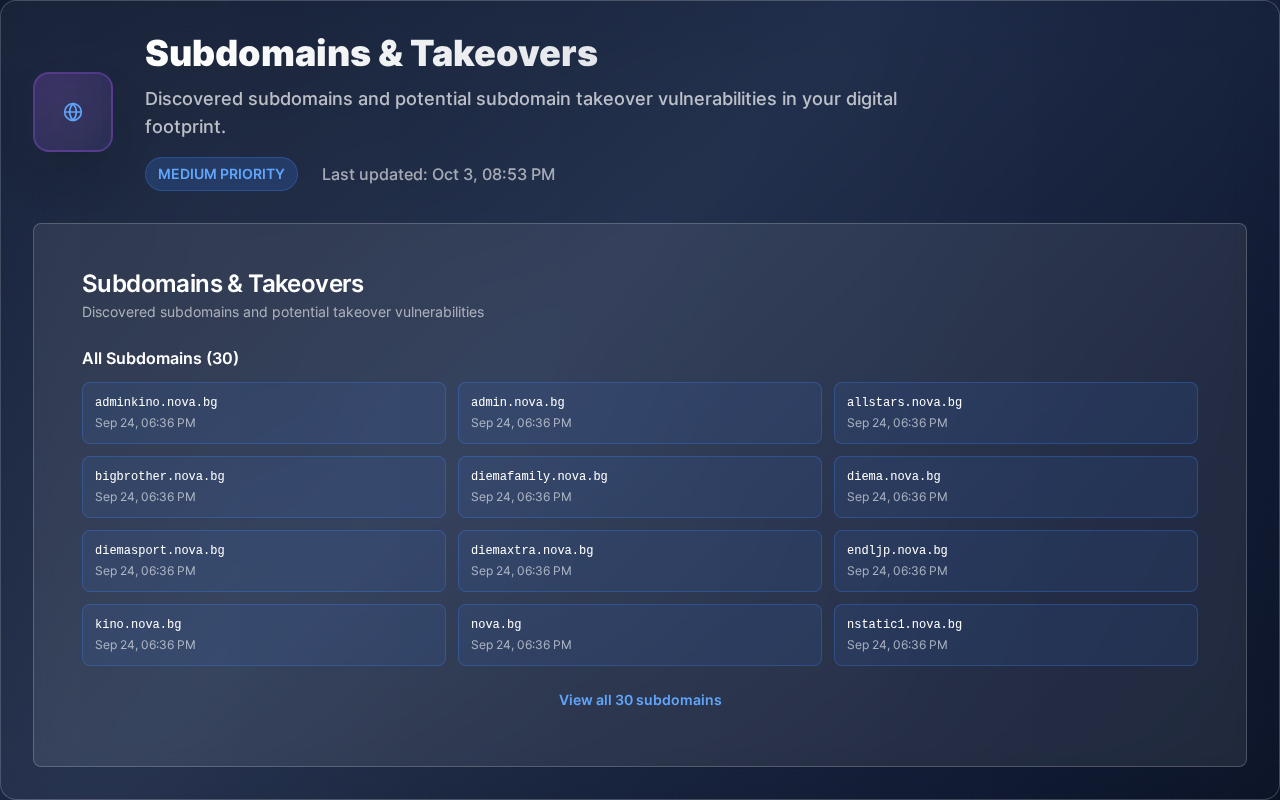The image size is (1280, 800).
Task: Open the diemafamily.nova.bg entry
Action: (640, 486)
